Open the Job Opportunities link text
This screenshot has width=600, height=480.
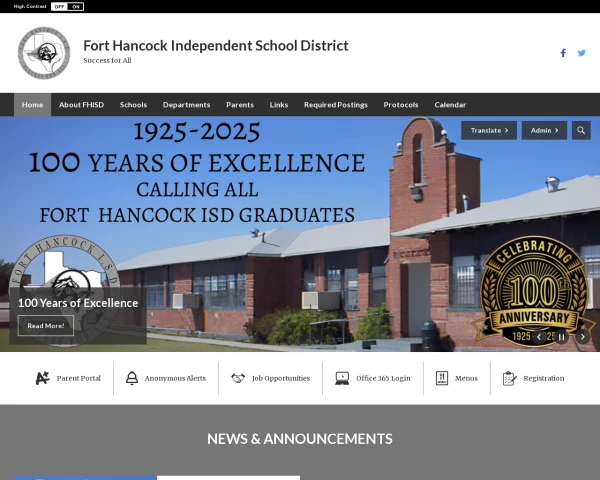point(281,378)
